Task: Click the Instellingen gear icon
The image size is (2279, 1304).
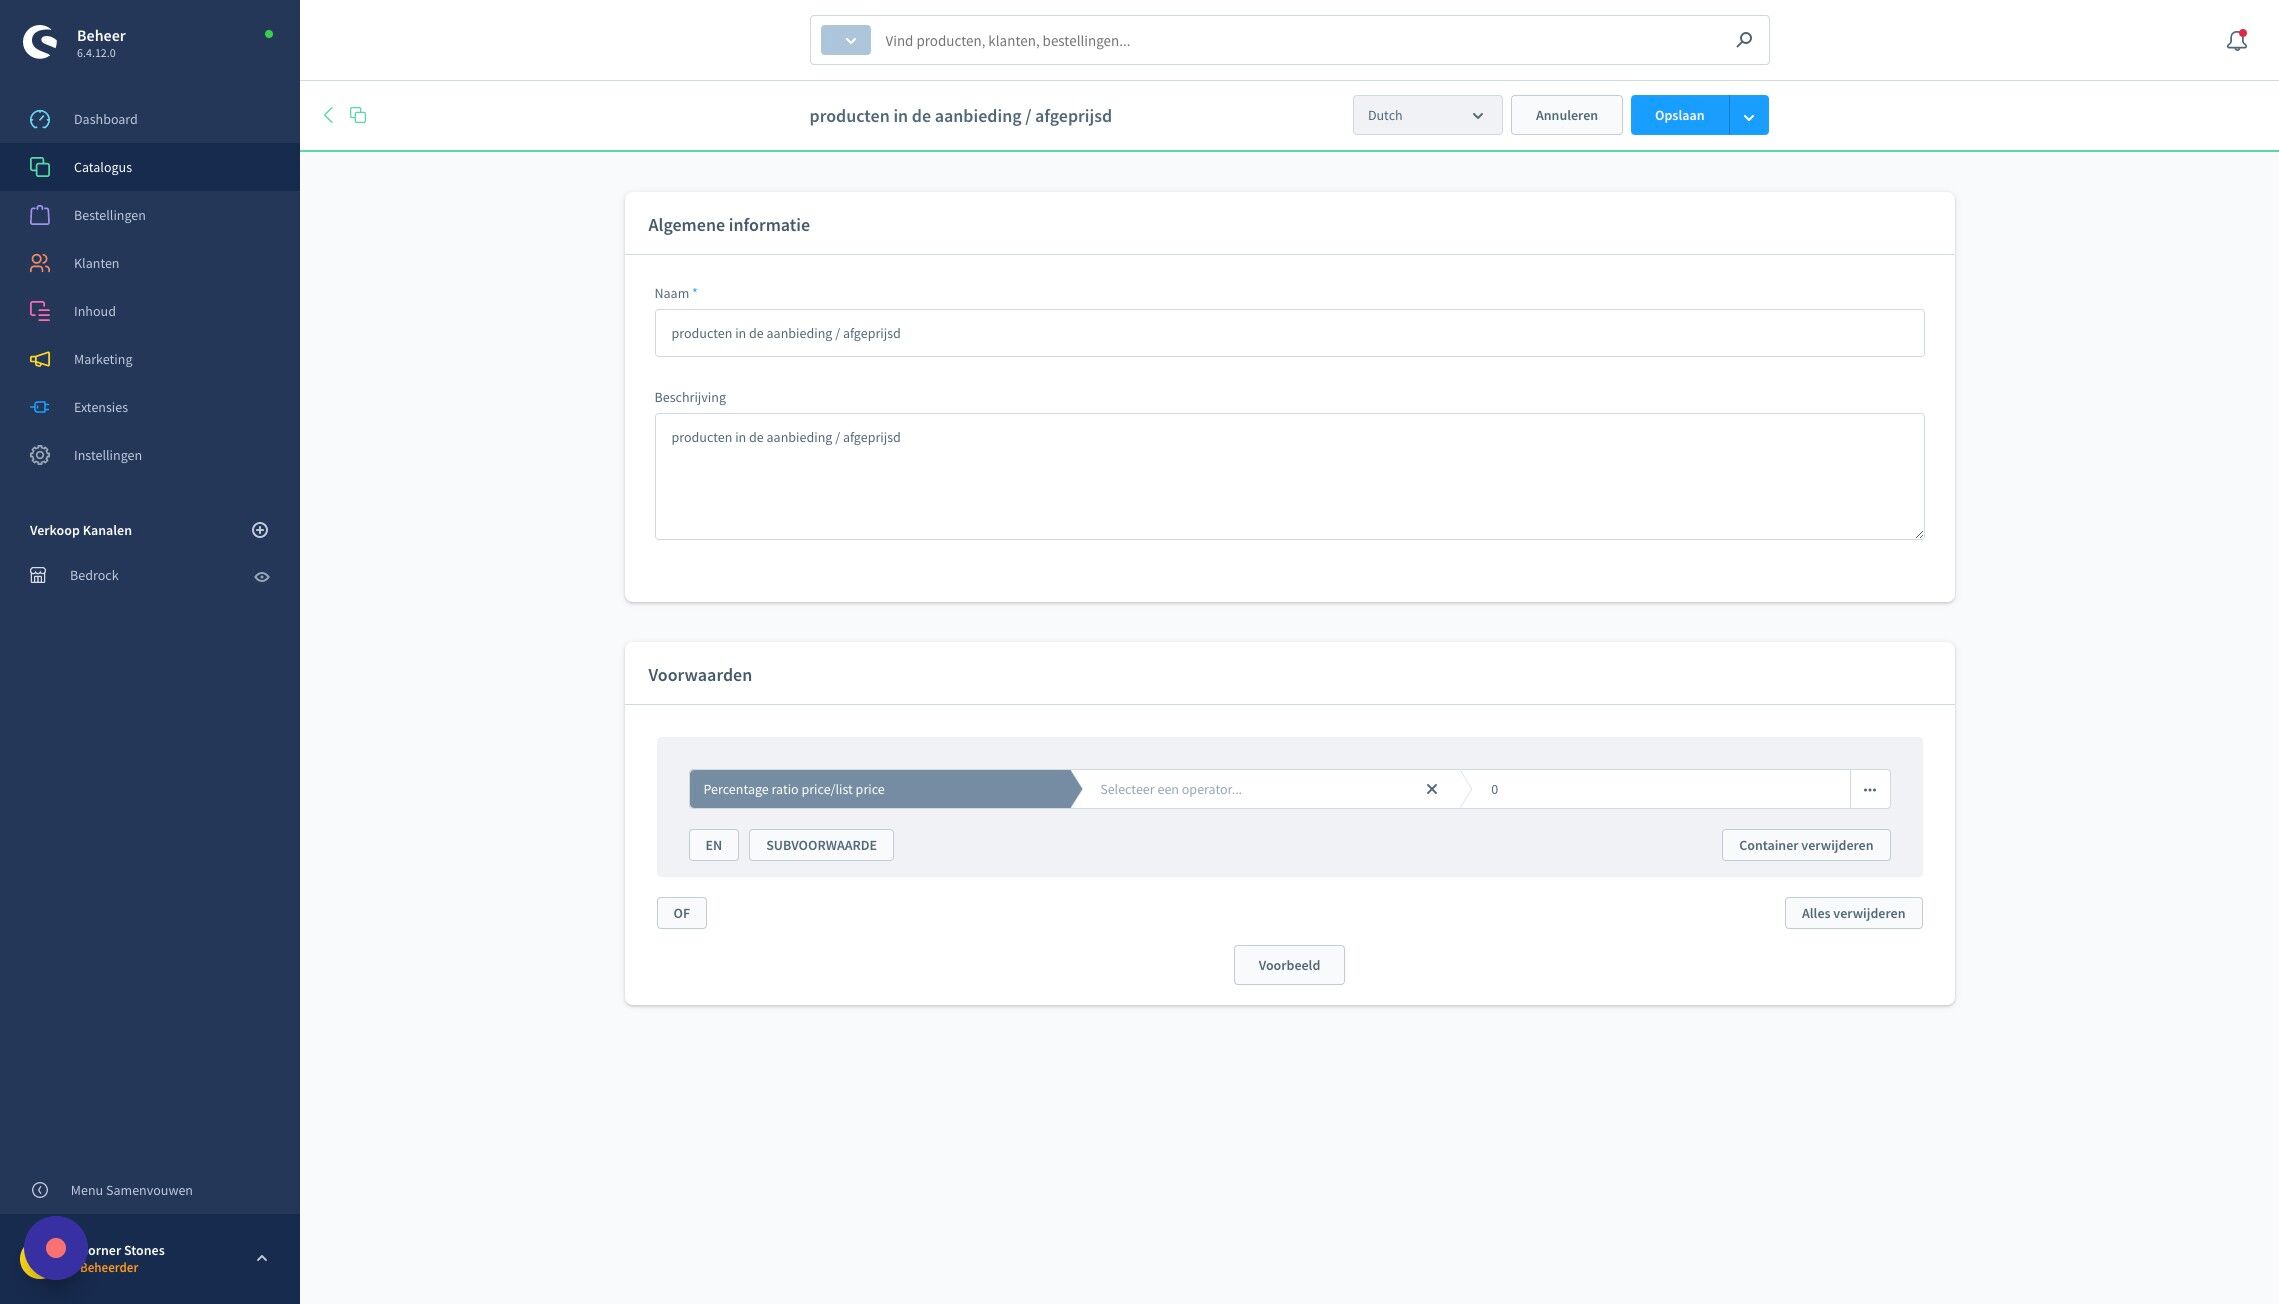Action: (x=40, y=455)
